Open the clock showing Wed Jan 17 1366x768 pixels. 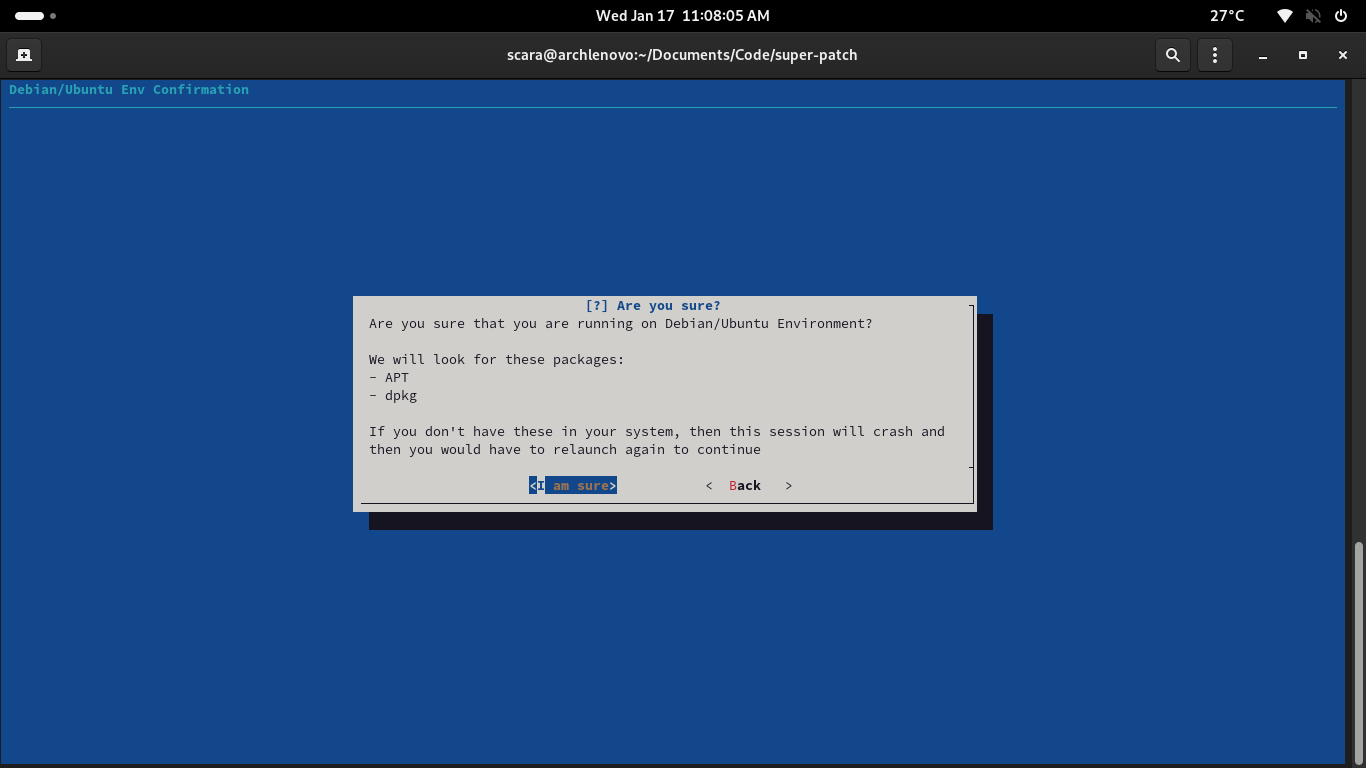[x=683, y=16]
